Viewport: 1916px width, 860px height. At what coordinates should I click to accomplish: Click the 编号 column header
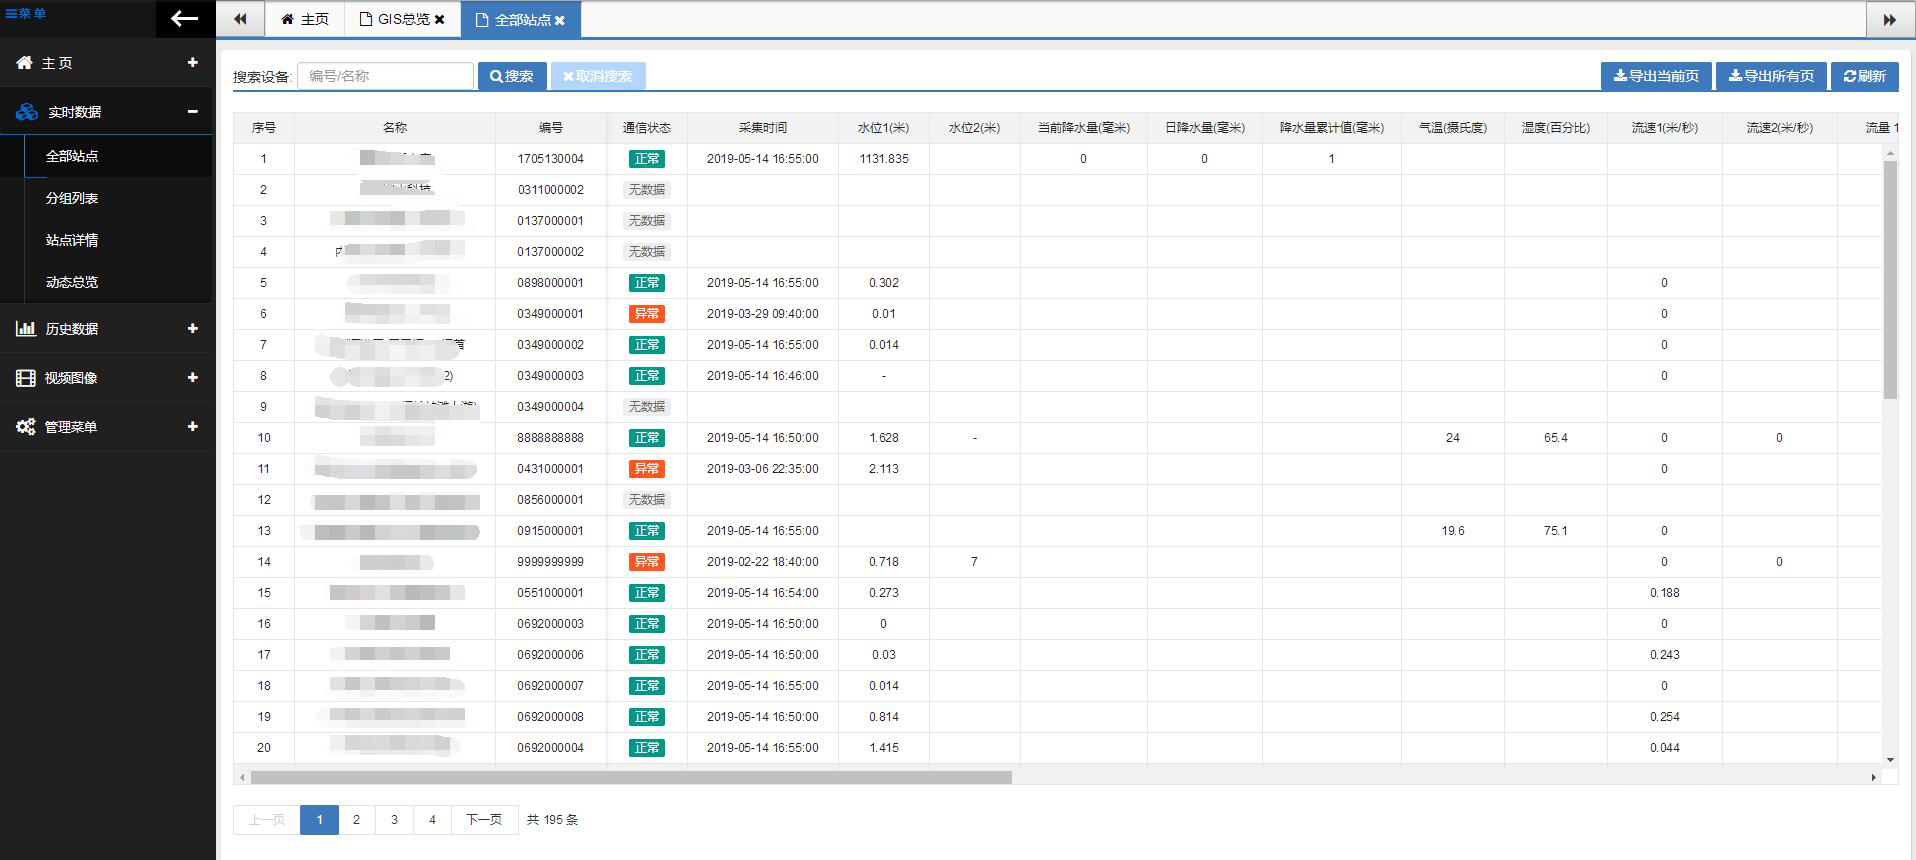(x=551, y=127)
